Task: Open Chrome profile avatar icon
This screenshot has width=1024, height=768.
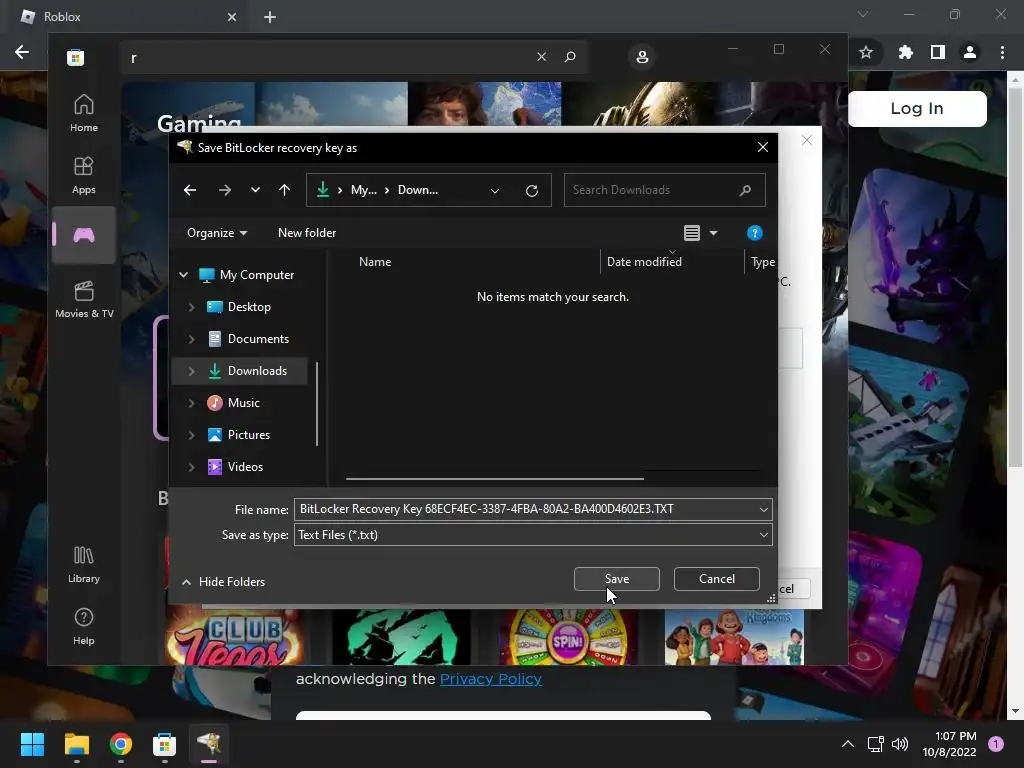Action: (970, 52)
